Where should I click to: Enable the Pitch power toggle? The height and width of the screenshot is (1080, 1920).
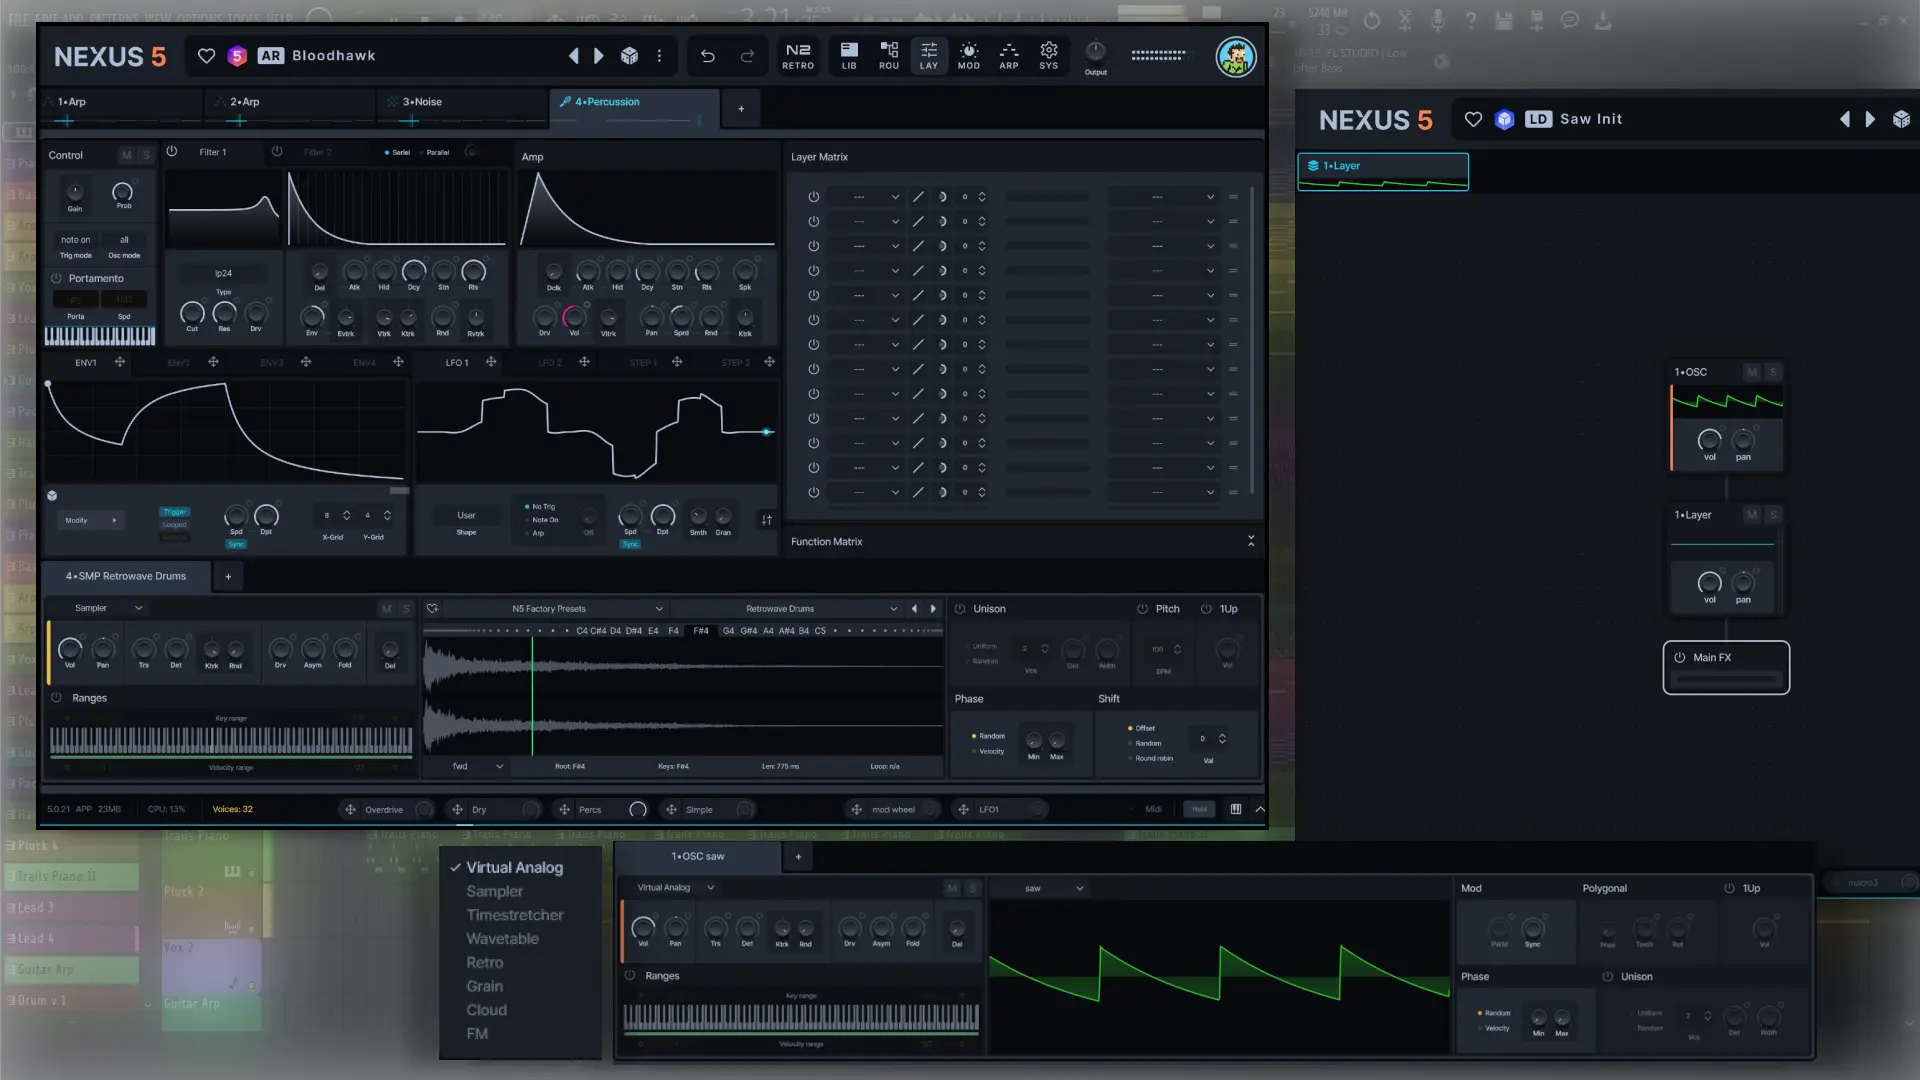1142,609
